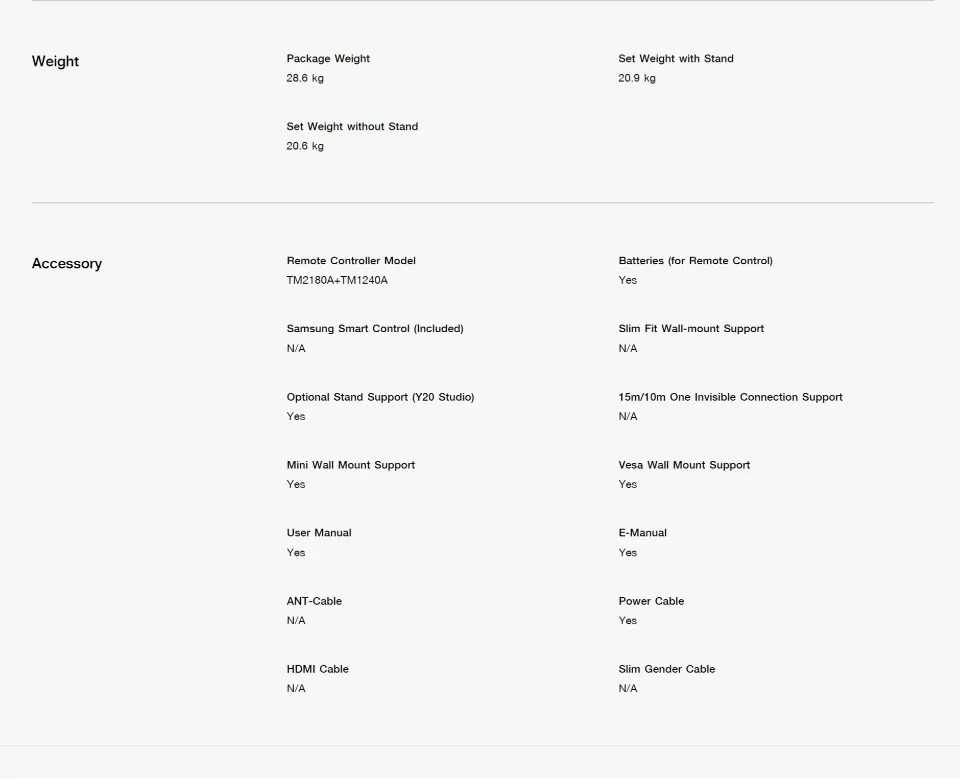Click the 20.9 kg weight value
Image resolution: width=960 pixels, height=783 pixels.
(x=636, y=78)
